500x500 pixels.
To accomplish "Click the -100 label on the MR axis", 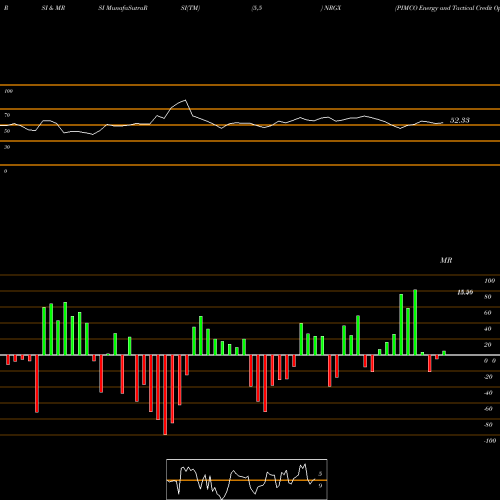I will click(x=489, y=441).
